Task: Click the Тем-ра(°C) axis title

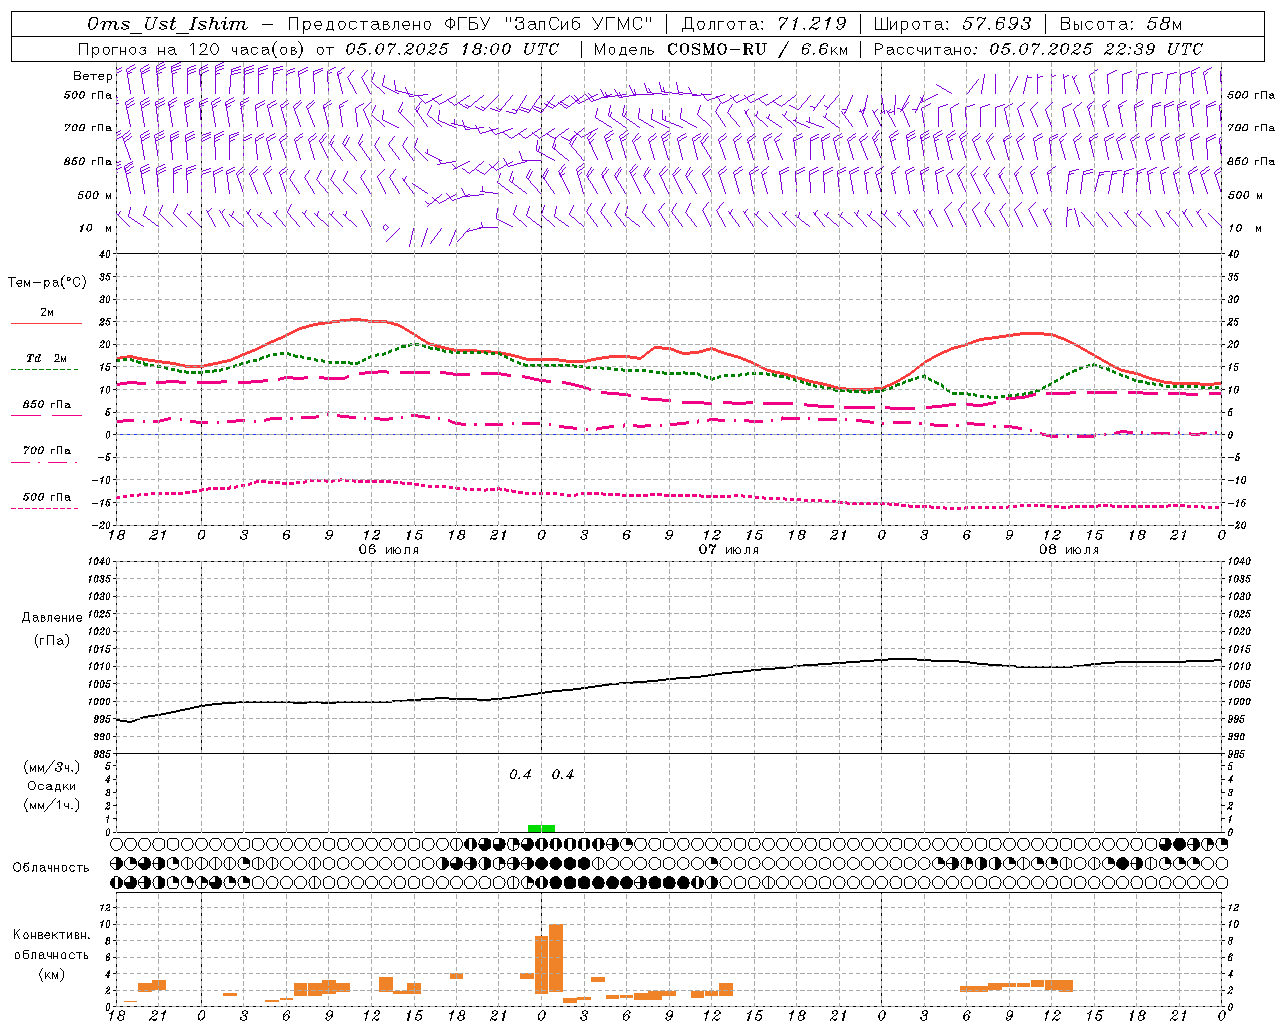Action: 47,283
